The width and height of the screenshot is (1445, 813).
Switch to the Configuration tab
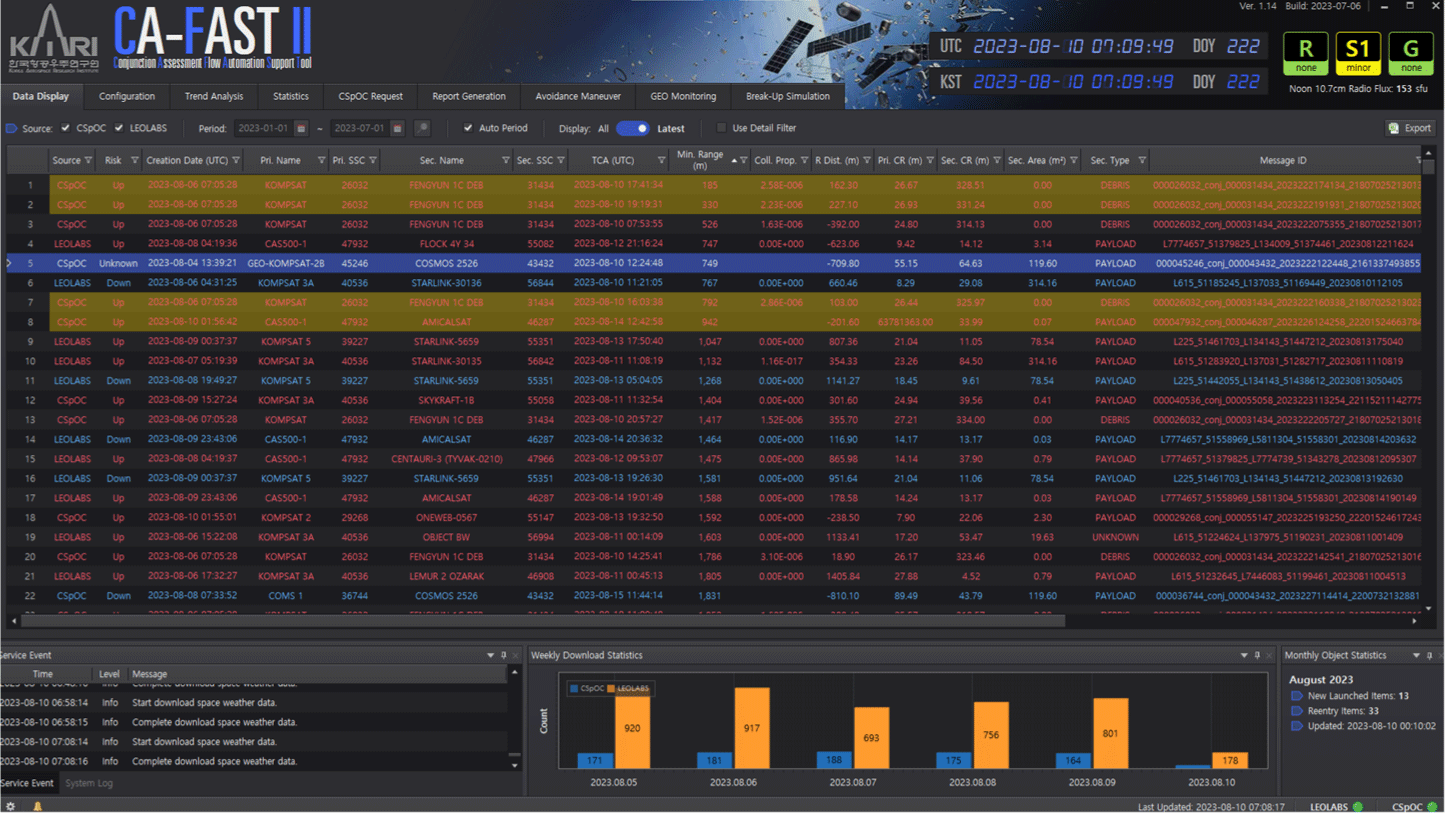127,96
